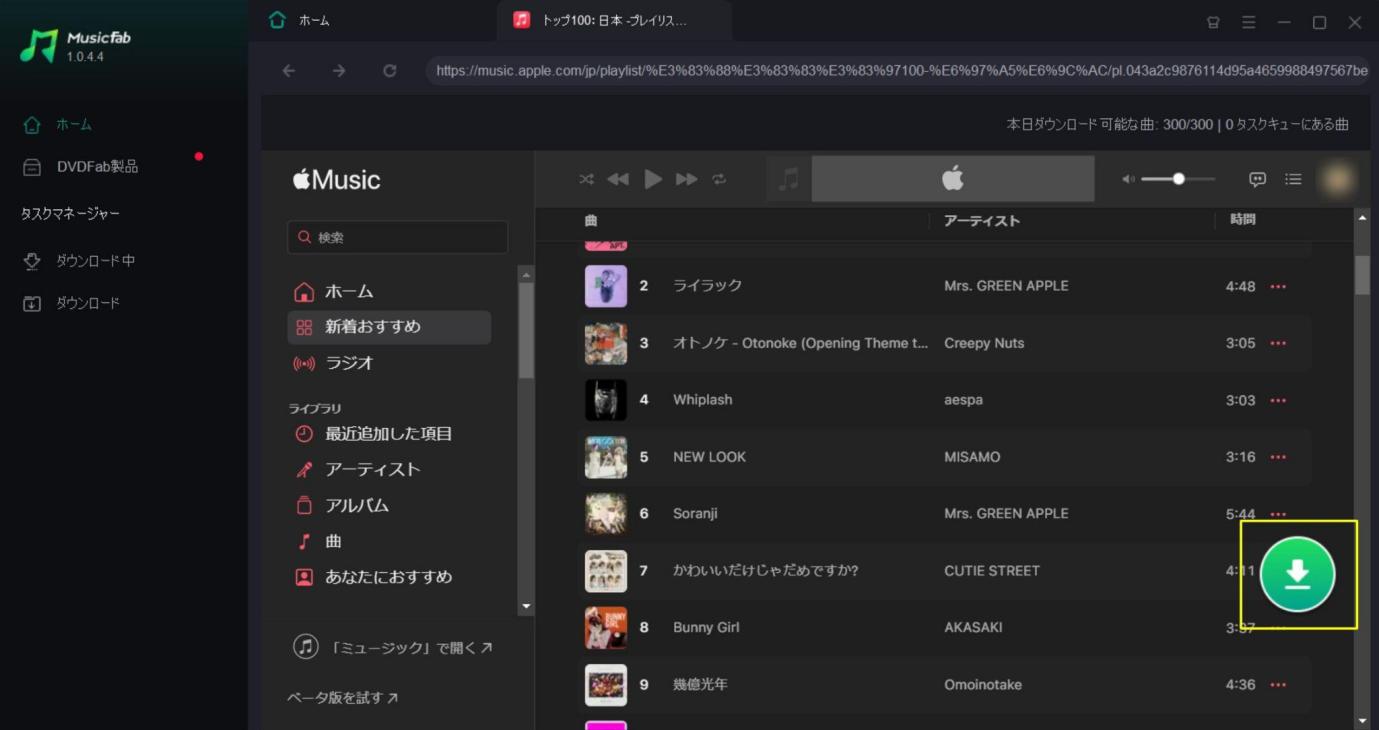This screenshot has height=730, width=1379.
Task: Select the トップ100: 日本 playlist tab
Action: [x=614, y=20]
